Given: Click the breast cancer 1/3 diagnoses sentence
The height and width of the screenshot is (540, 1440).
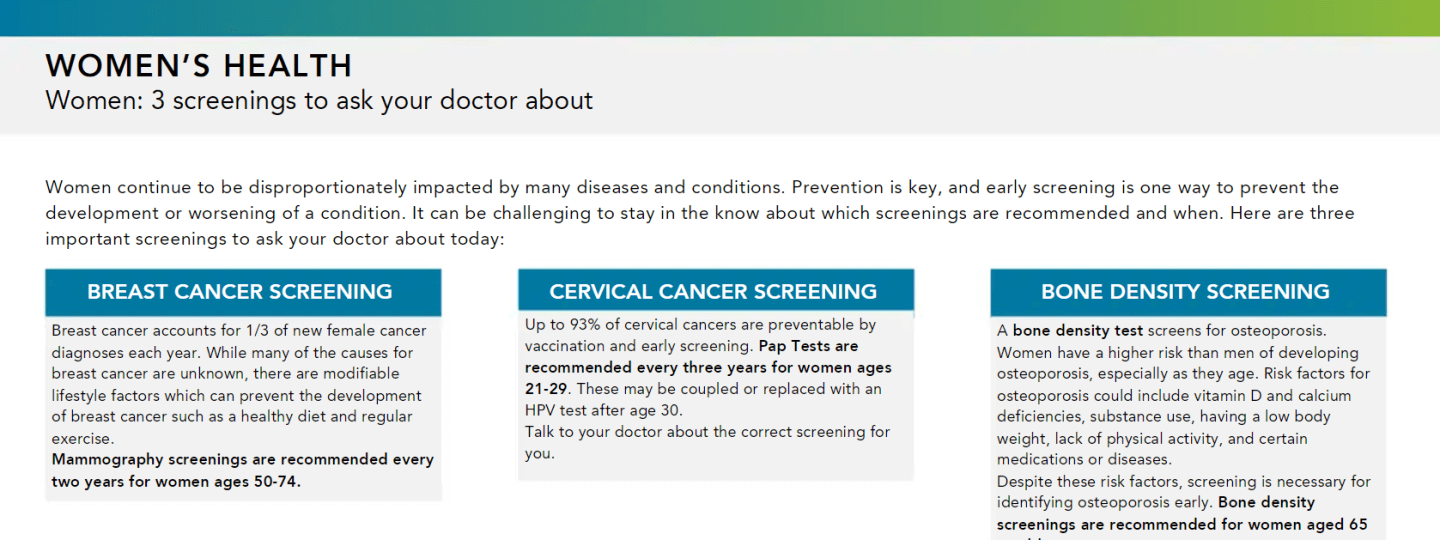Looking at the screenshot, I should coord(239,341).
